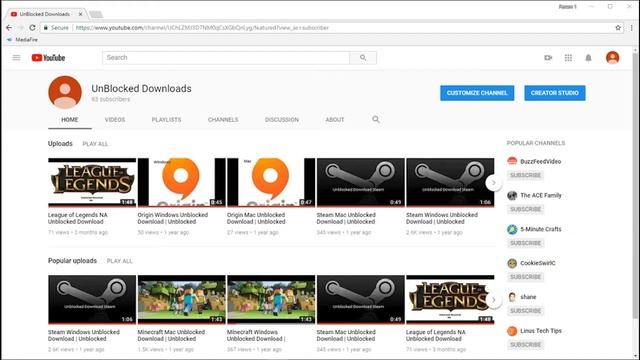Open a new browser tab
This screenshot has width=640, height=360.
(x=96, y=14)
